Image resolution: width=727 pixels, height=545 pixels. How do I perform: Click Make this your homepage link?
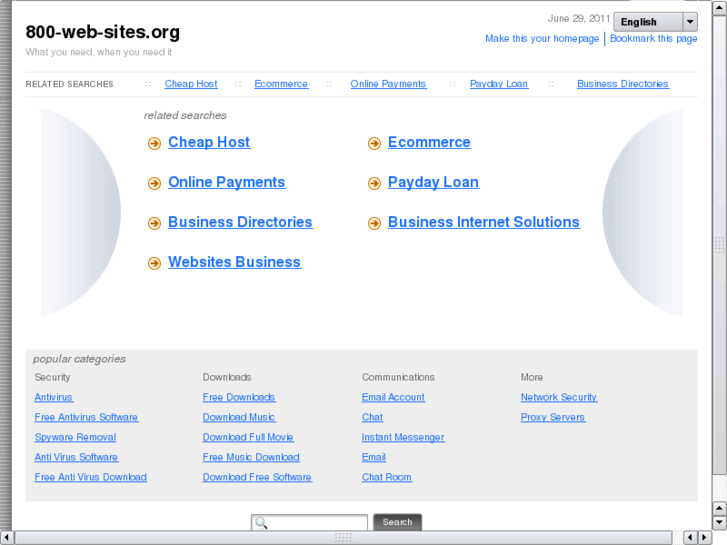point(542,38)
